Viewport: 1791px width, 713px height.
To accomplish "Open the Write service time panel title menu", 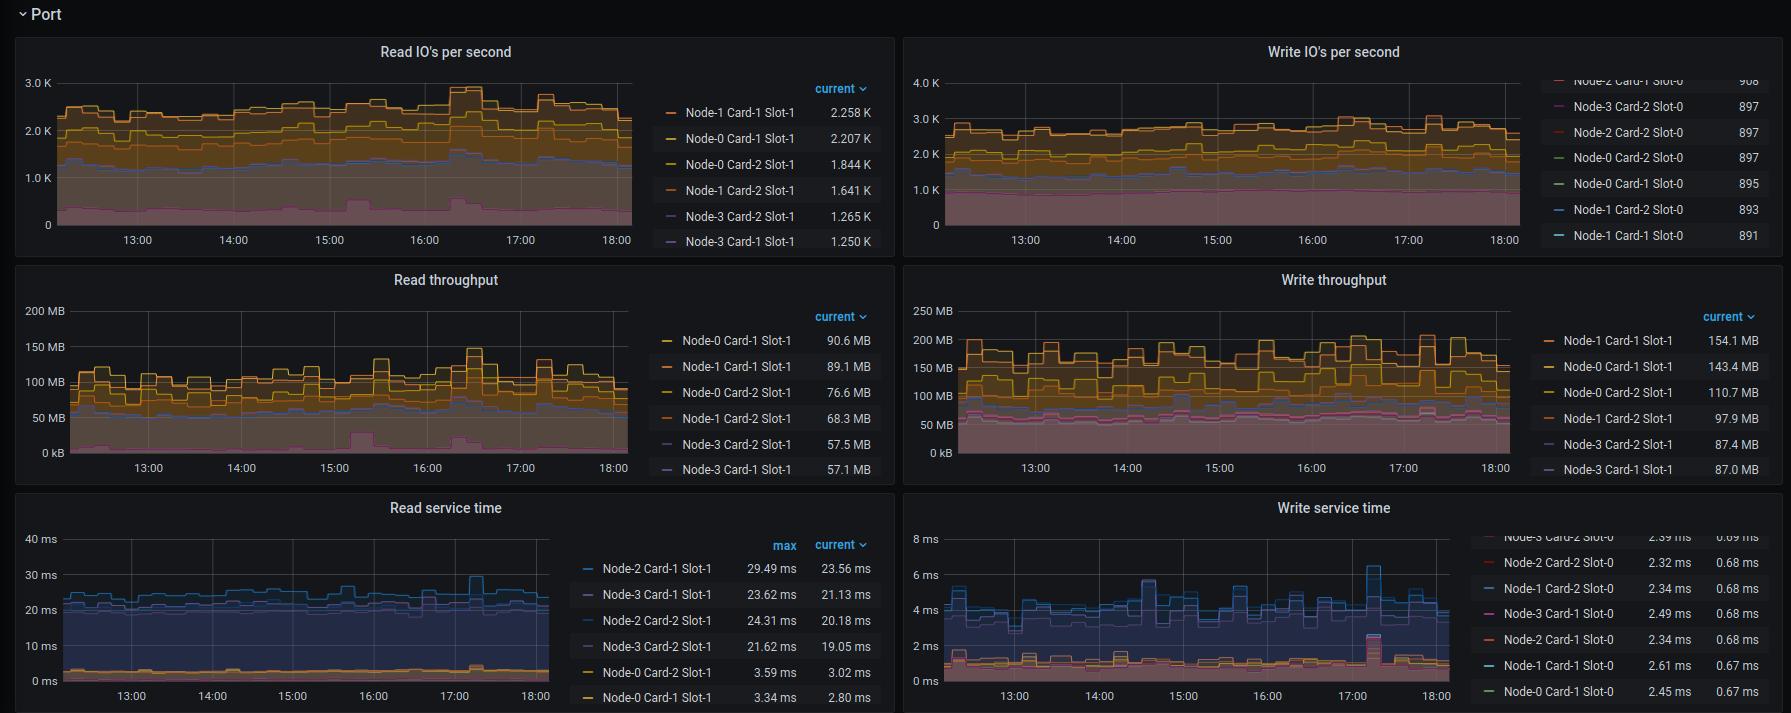I will [x=1333, y=508].
